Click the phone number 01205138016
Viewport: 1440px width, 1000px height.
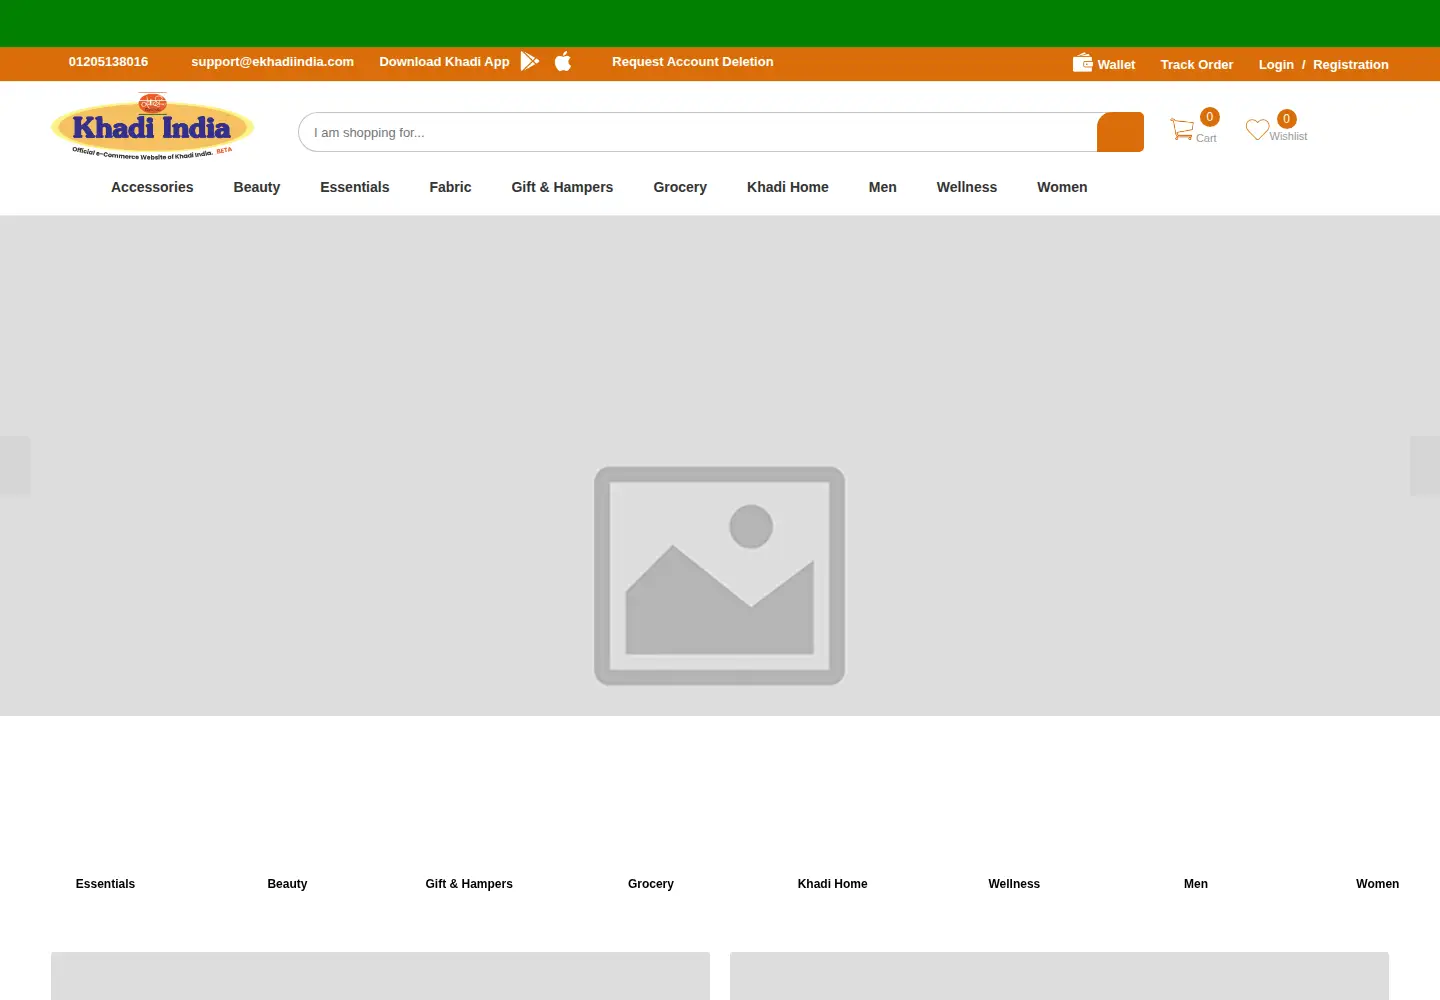point(108,62)
